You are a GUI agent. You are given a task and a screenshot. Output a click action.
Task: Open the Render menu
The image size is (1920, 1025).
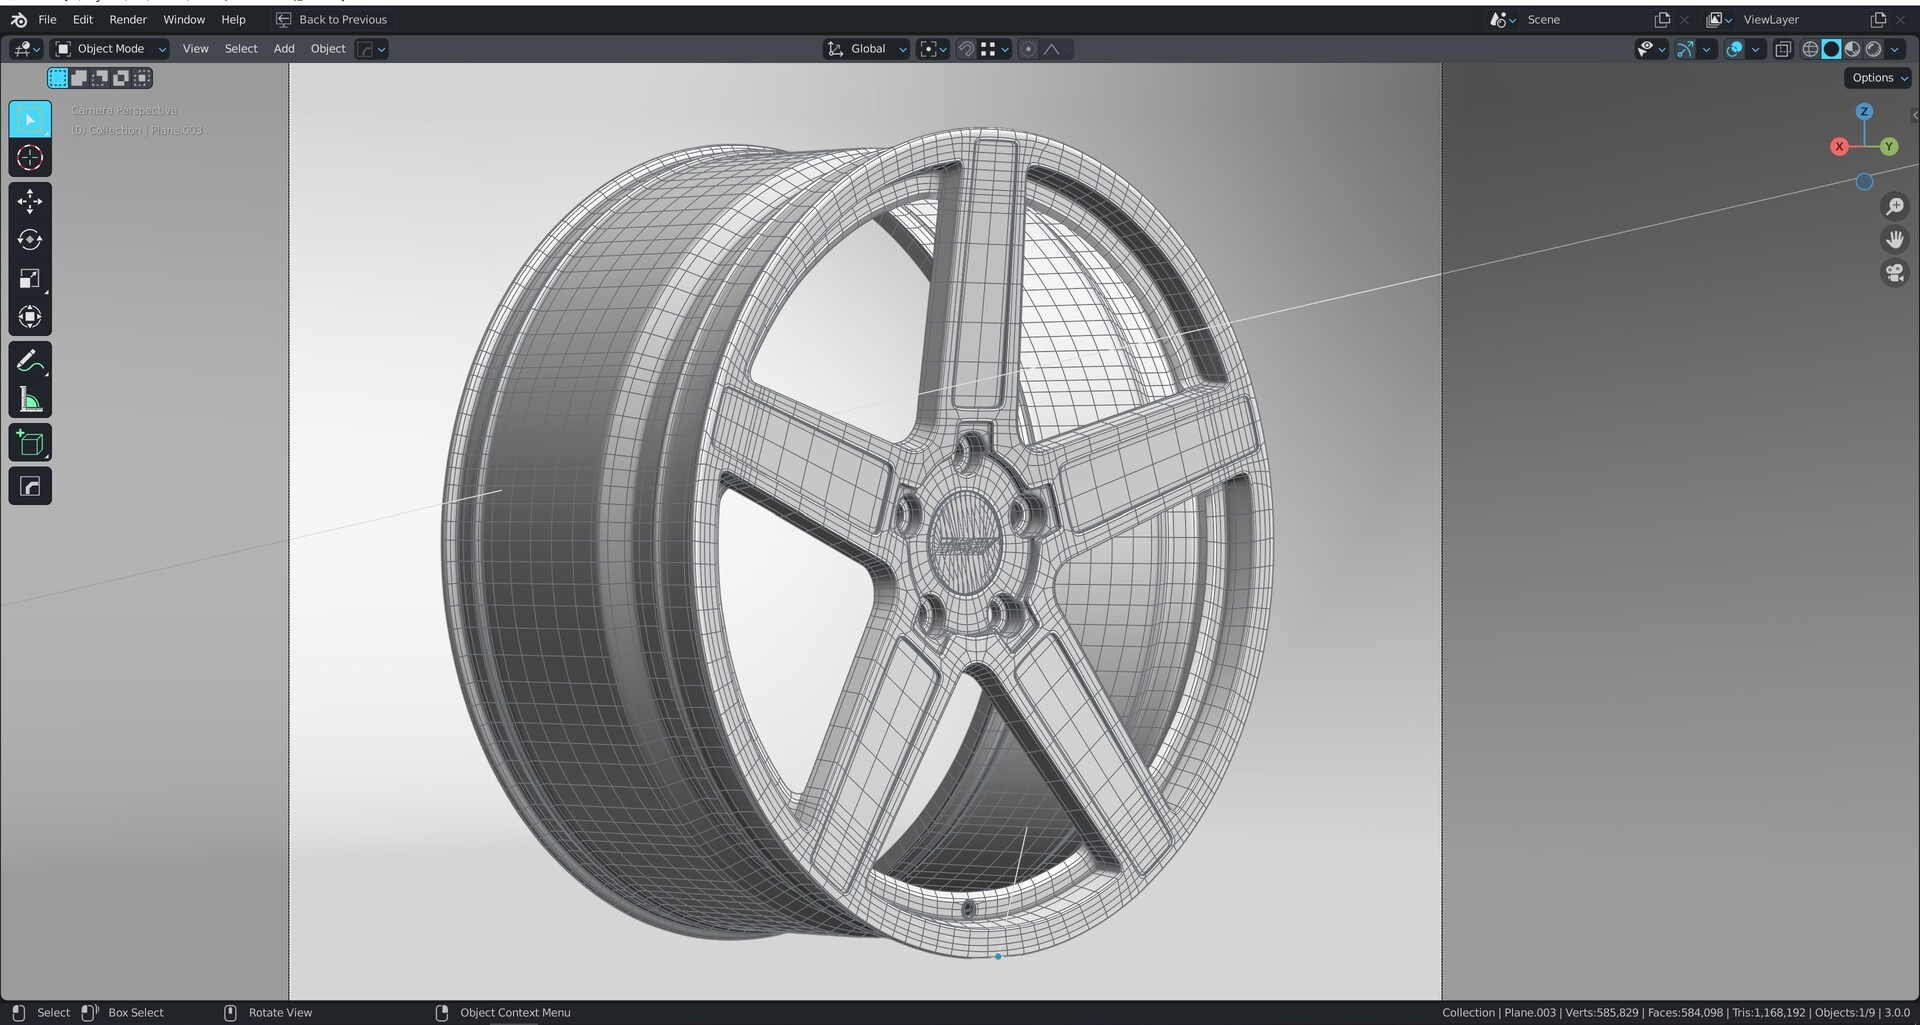coord(128,19)
